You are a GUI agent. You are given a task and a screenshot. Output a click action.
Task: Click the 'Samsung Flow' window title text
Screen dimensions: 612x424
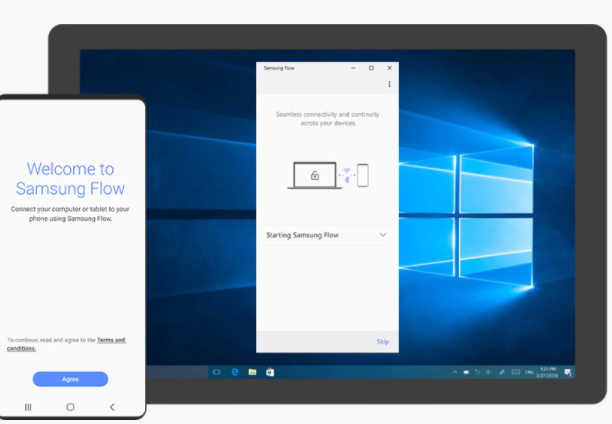click(279, 68)
